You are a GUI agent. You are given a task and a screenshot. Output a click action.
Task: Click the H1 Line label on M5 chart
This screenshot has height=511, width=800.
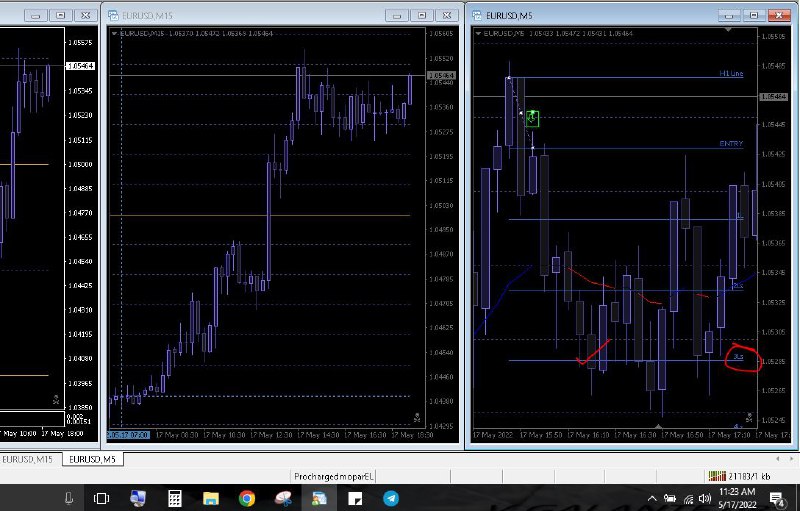point(731,73)
